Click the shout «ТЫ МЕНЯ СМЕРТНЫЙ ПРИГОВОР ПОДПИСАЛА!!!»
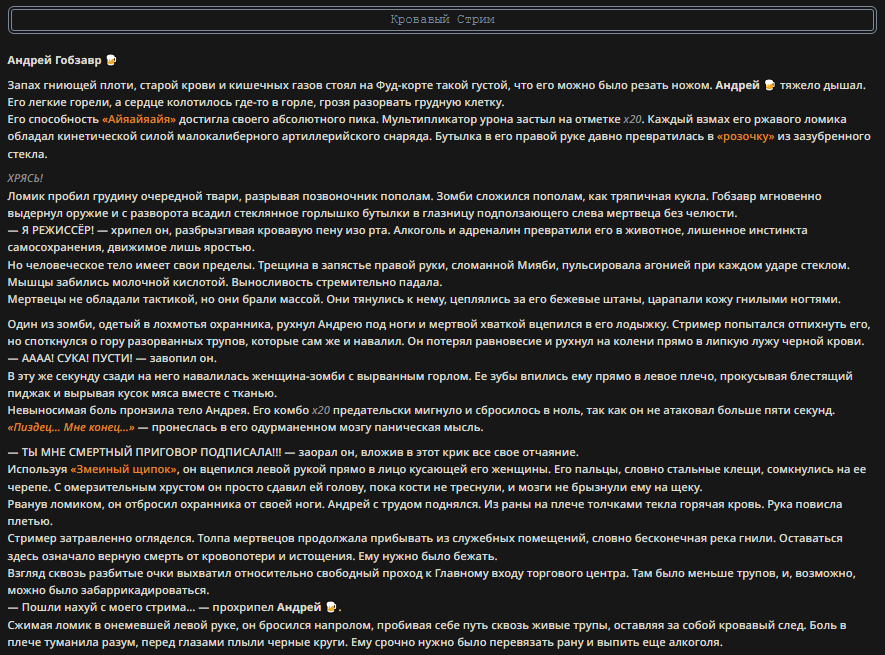The width and height of the screenshot is (885, 655). click(x=151, y=452)
